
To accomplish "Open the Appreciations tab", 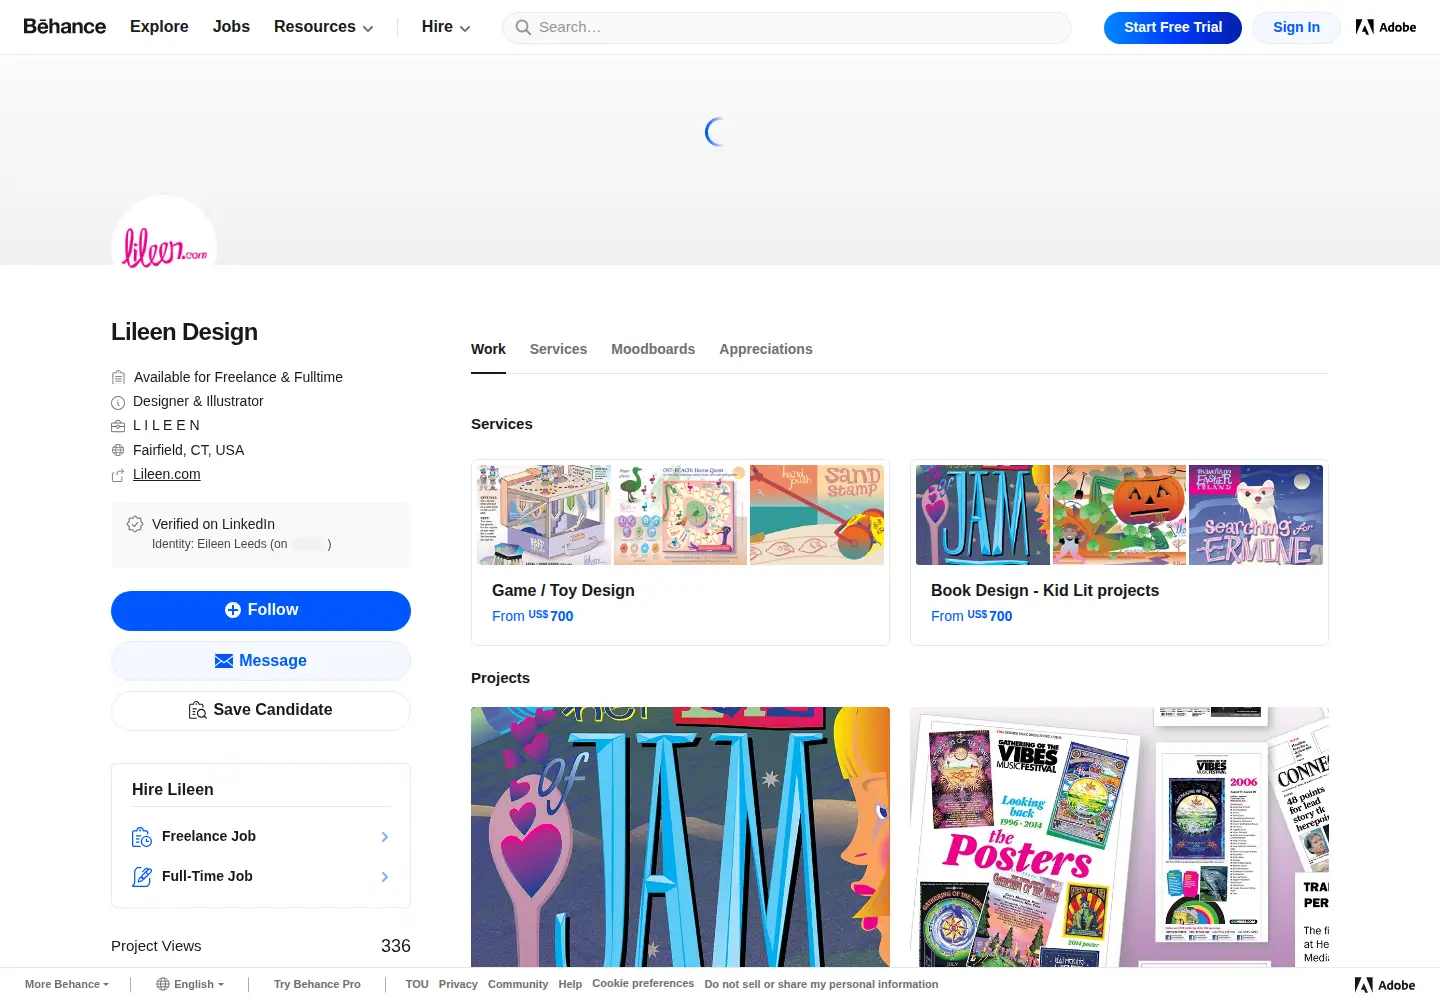I will point(766,349).
